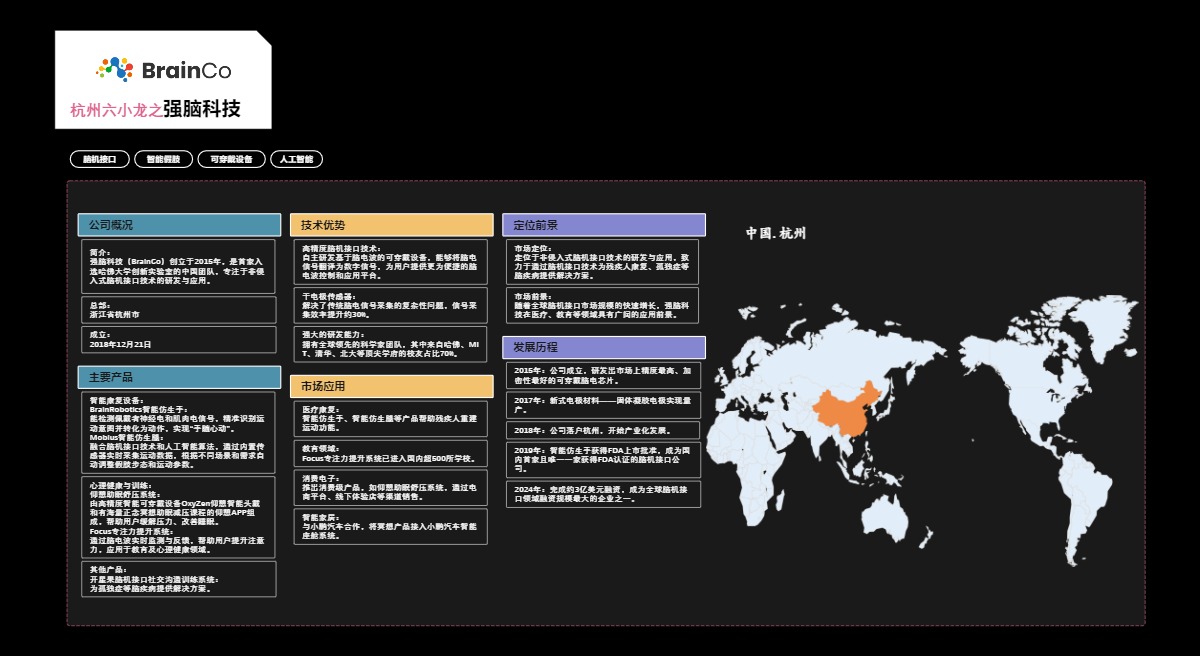
Task: Click the 脑机接口 tag pill
Action: click(x=100, y=159)
